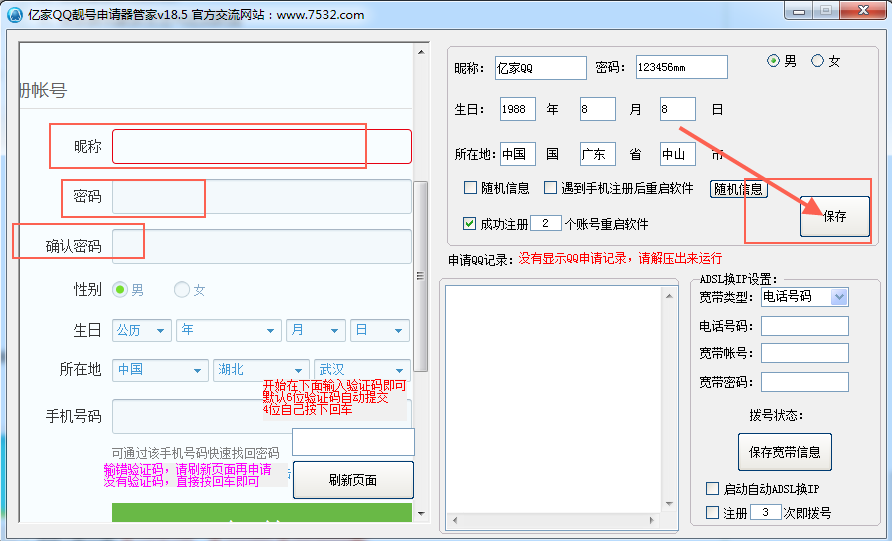Click the 昵称 nickname input in web form

pos(261,147)
